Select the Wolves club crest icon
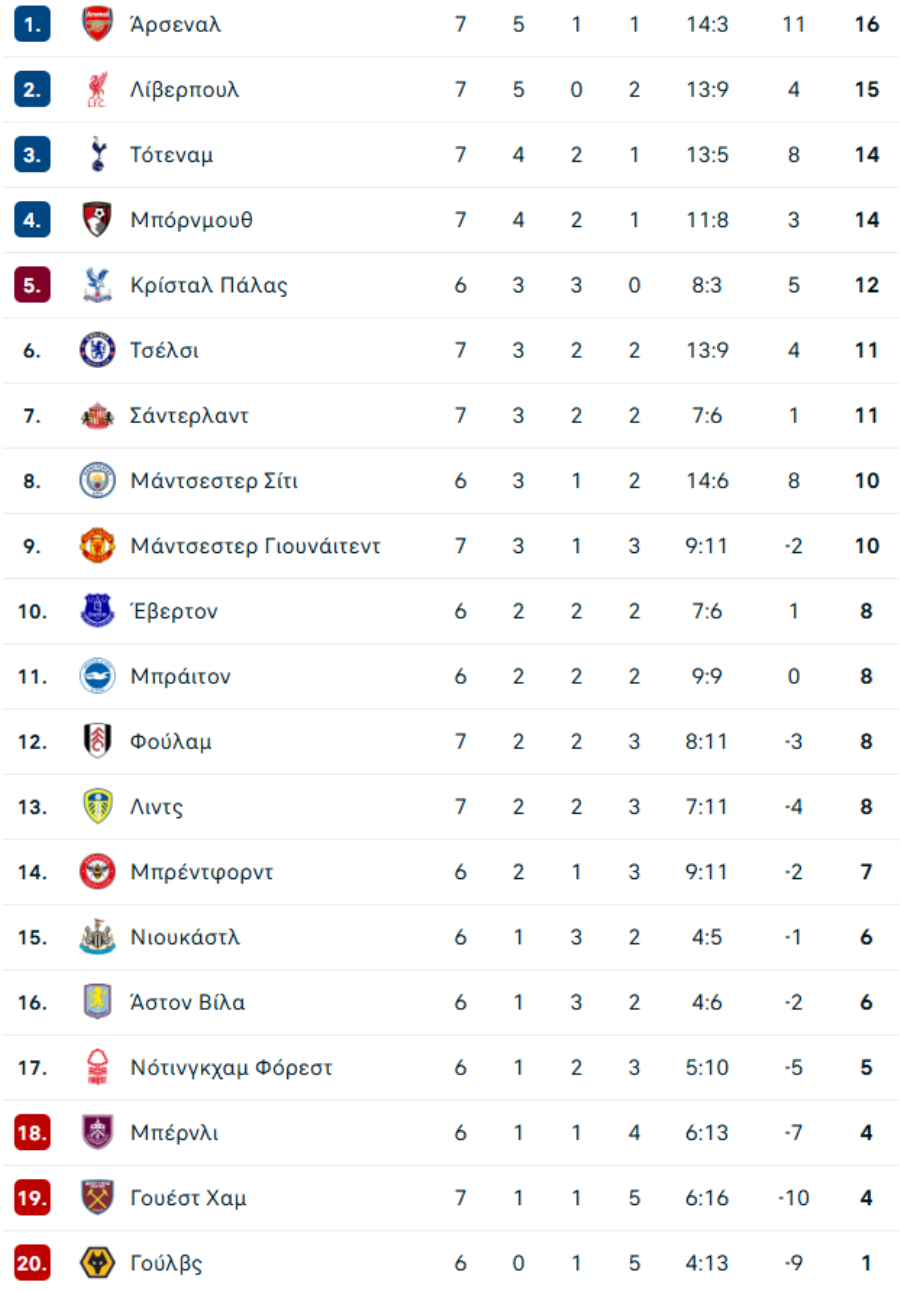Screen dimensions: 900x1291 [97, 1263]
